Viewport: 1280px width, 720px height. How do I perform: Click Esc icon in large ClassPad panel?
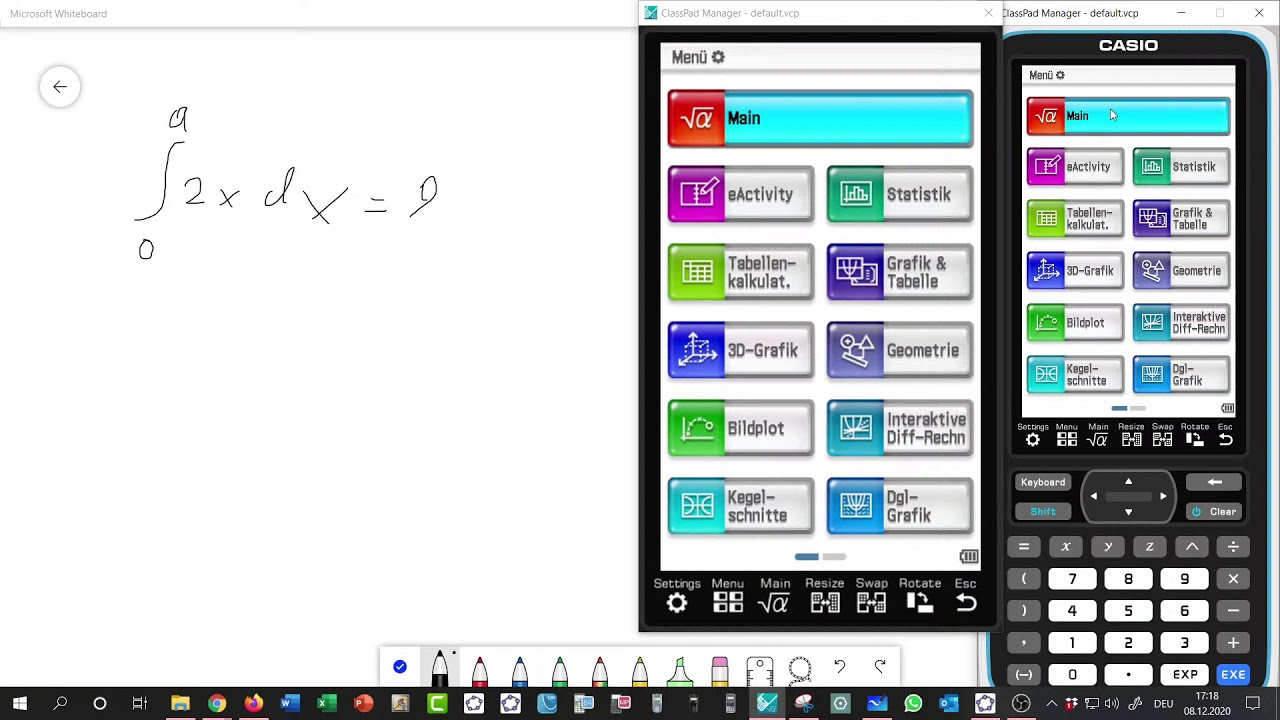[x=965, y=603]
